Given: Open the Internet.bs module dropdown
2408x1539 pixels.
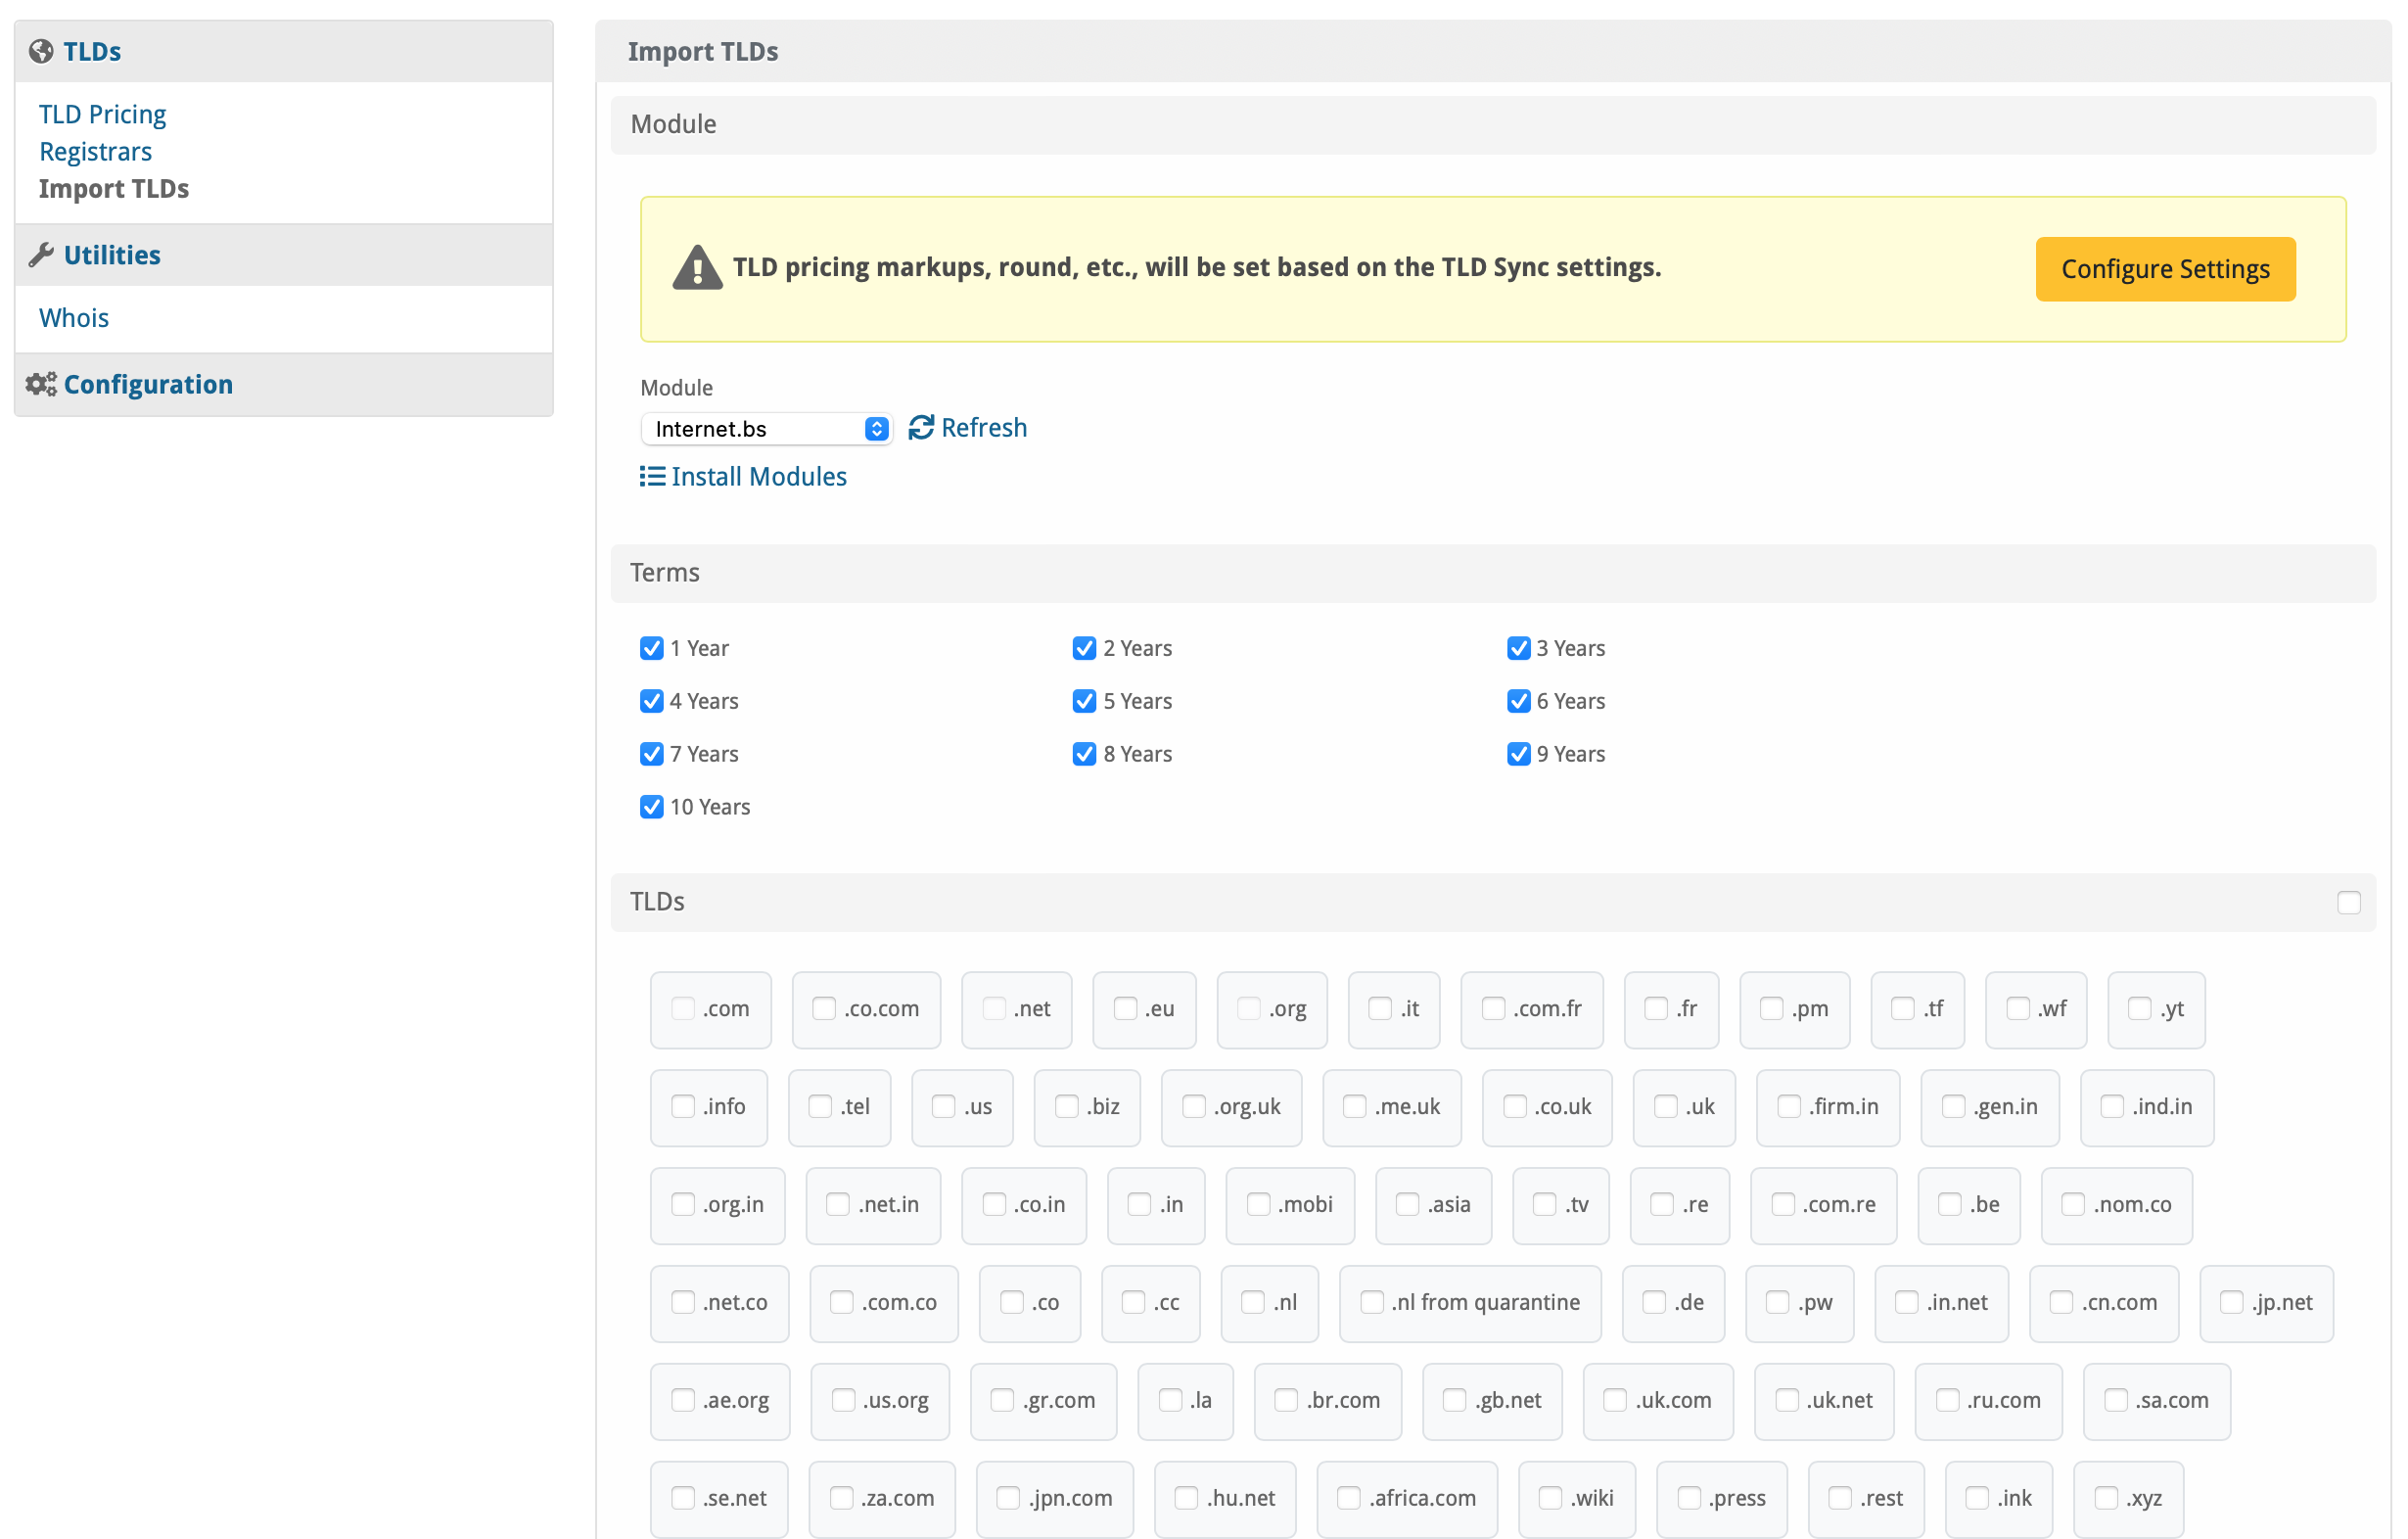Looking at the screenshot, I should coord(766,429).
